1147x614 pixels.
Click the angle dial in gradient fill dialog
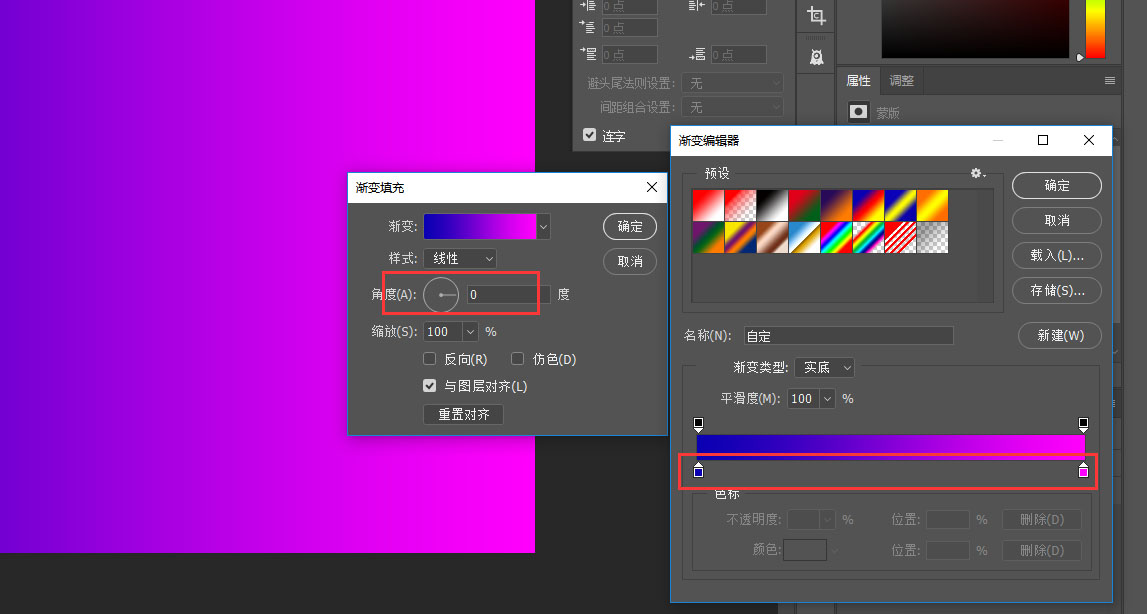tap(441, 294)
